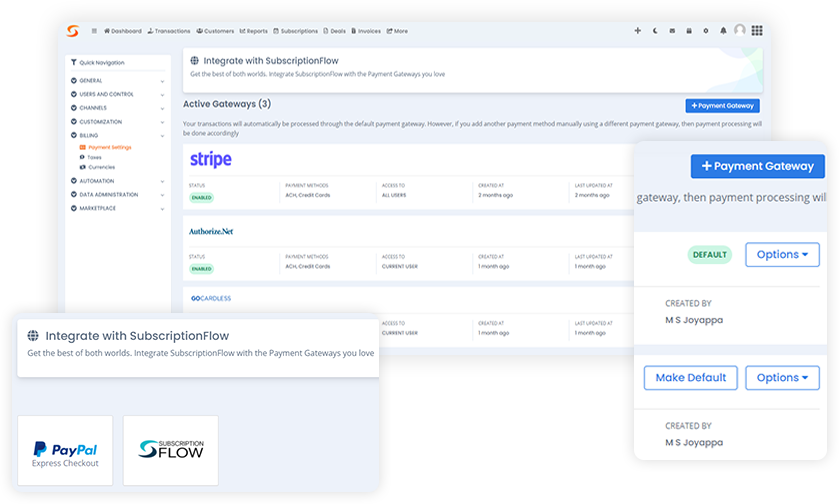The height and width of the screenshot is (504, 839).
Task: Open the Transactions menu item
Action: (x=169, y=31)
